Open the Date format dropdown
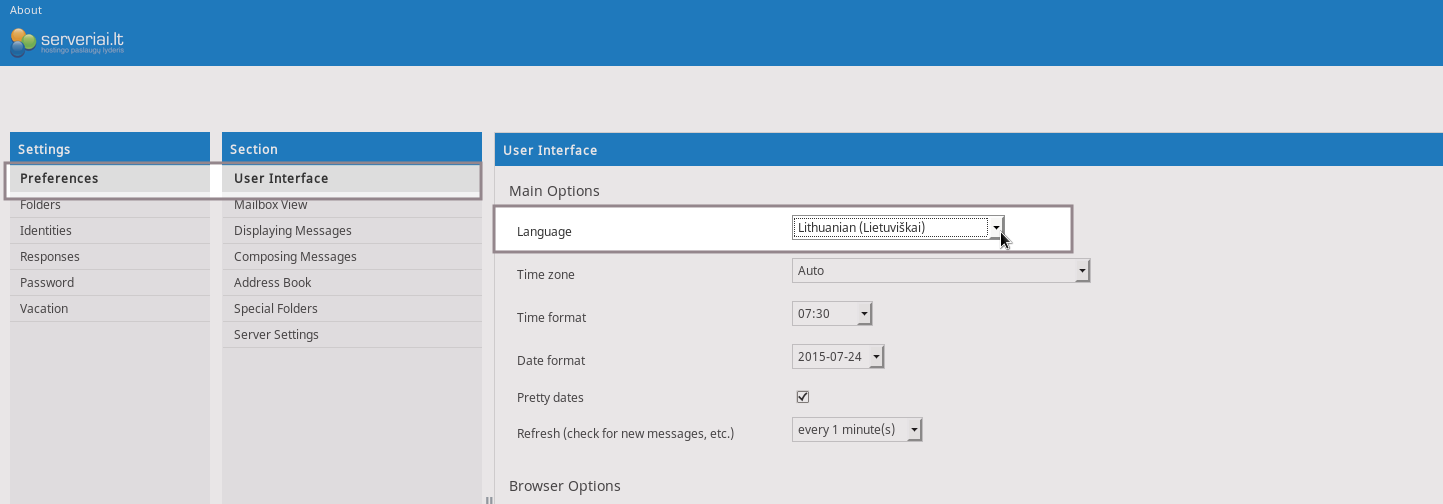Image resolution: width=1443 pixels, height=504 pixels. click(838, 357)
